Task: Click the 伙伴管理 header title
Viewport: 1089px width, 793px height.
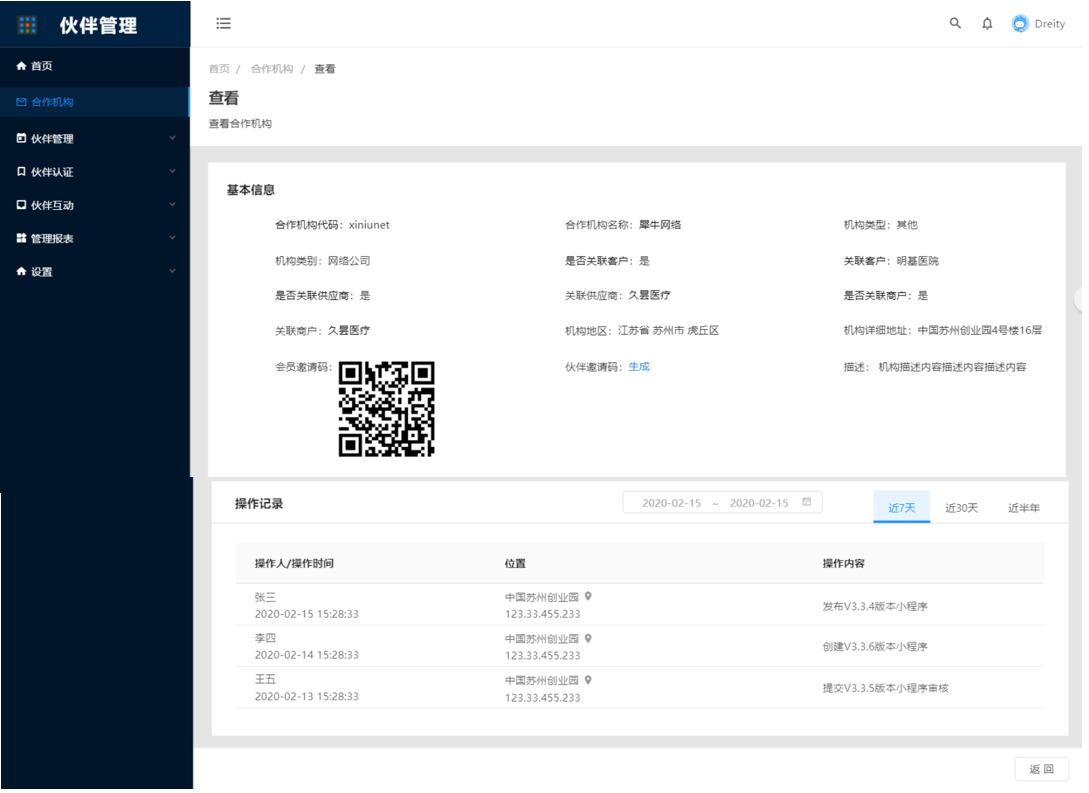Action: coord(98,26)
